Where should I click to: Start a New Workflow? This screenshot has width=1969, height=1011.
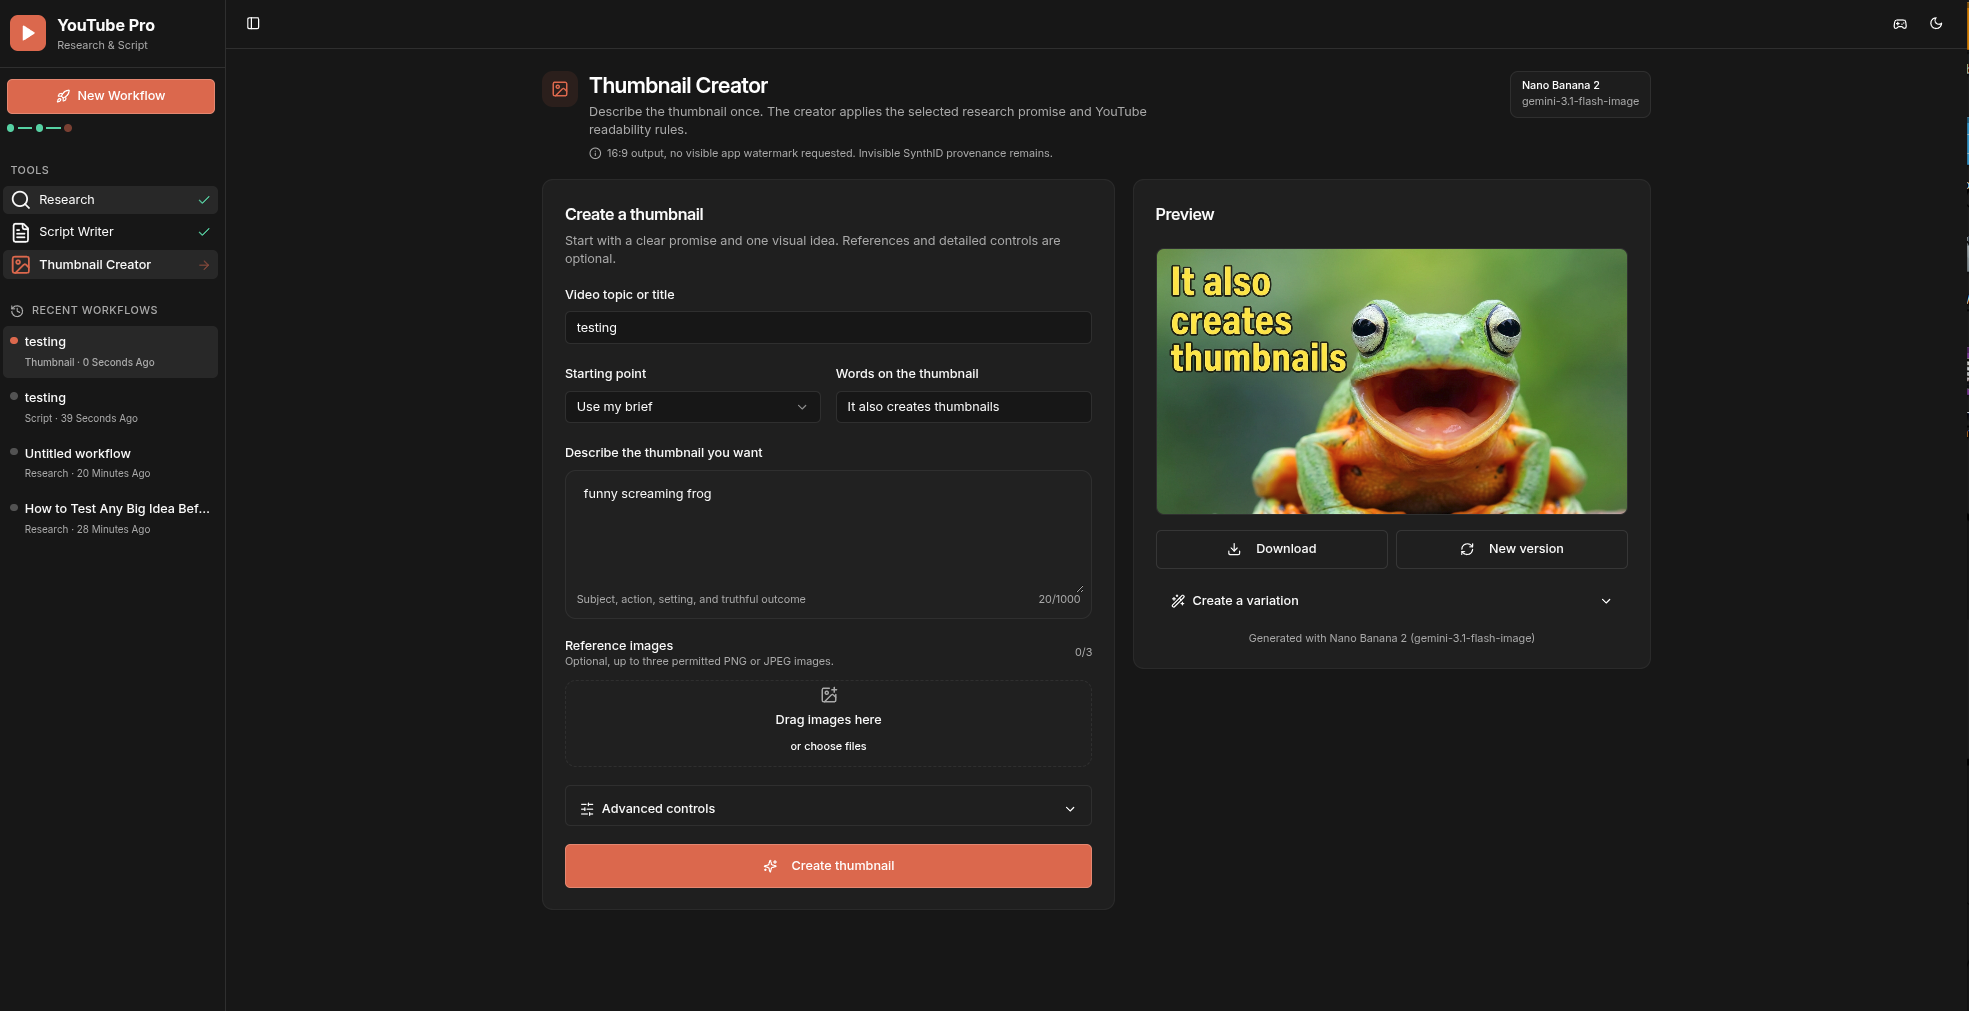point(111,96)
